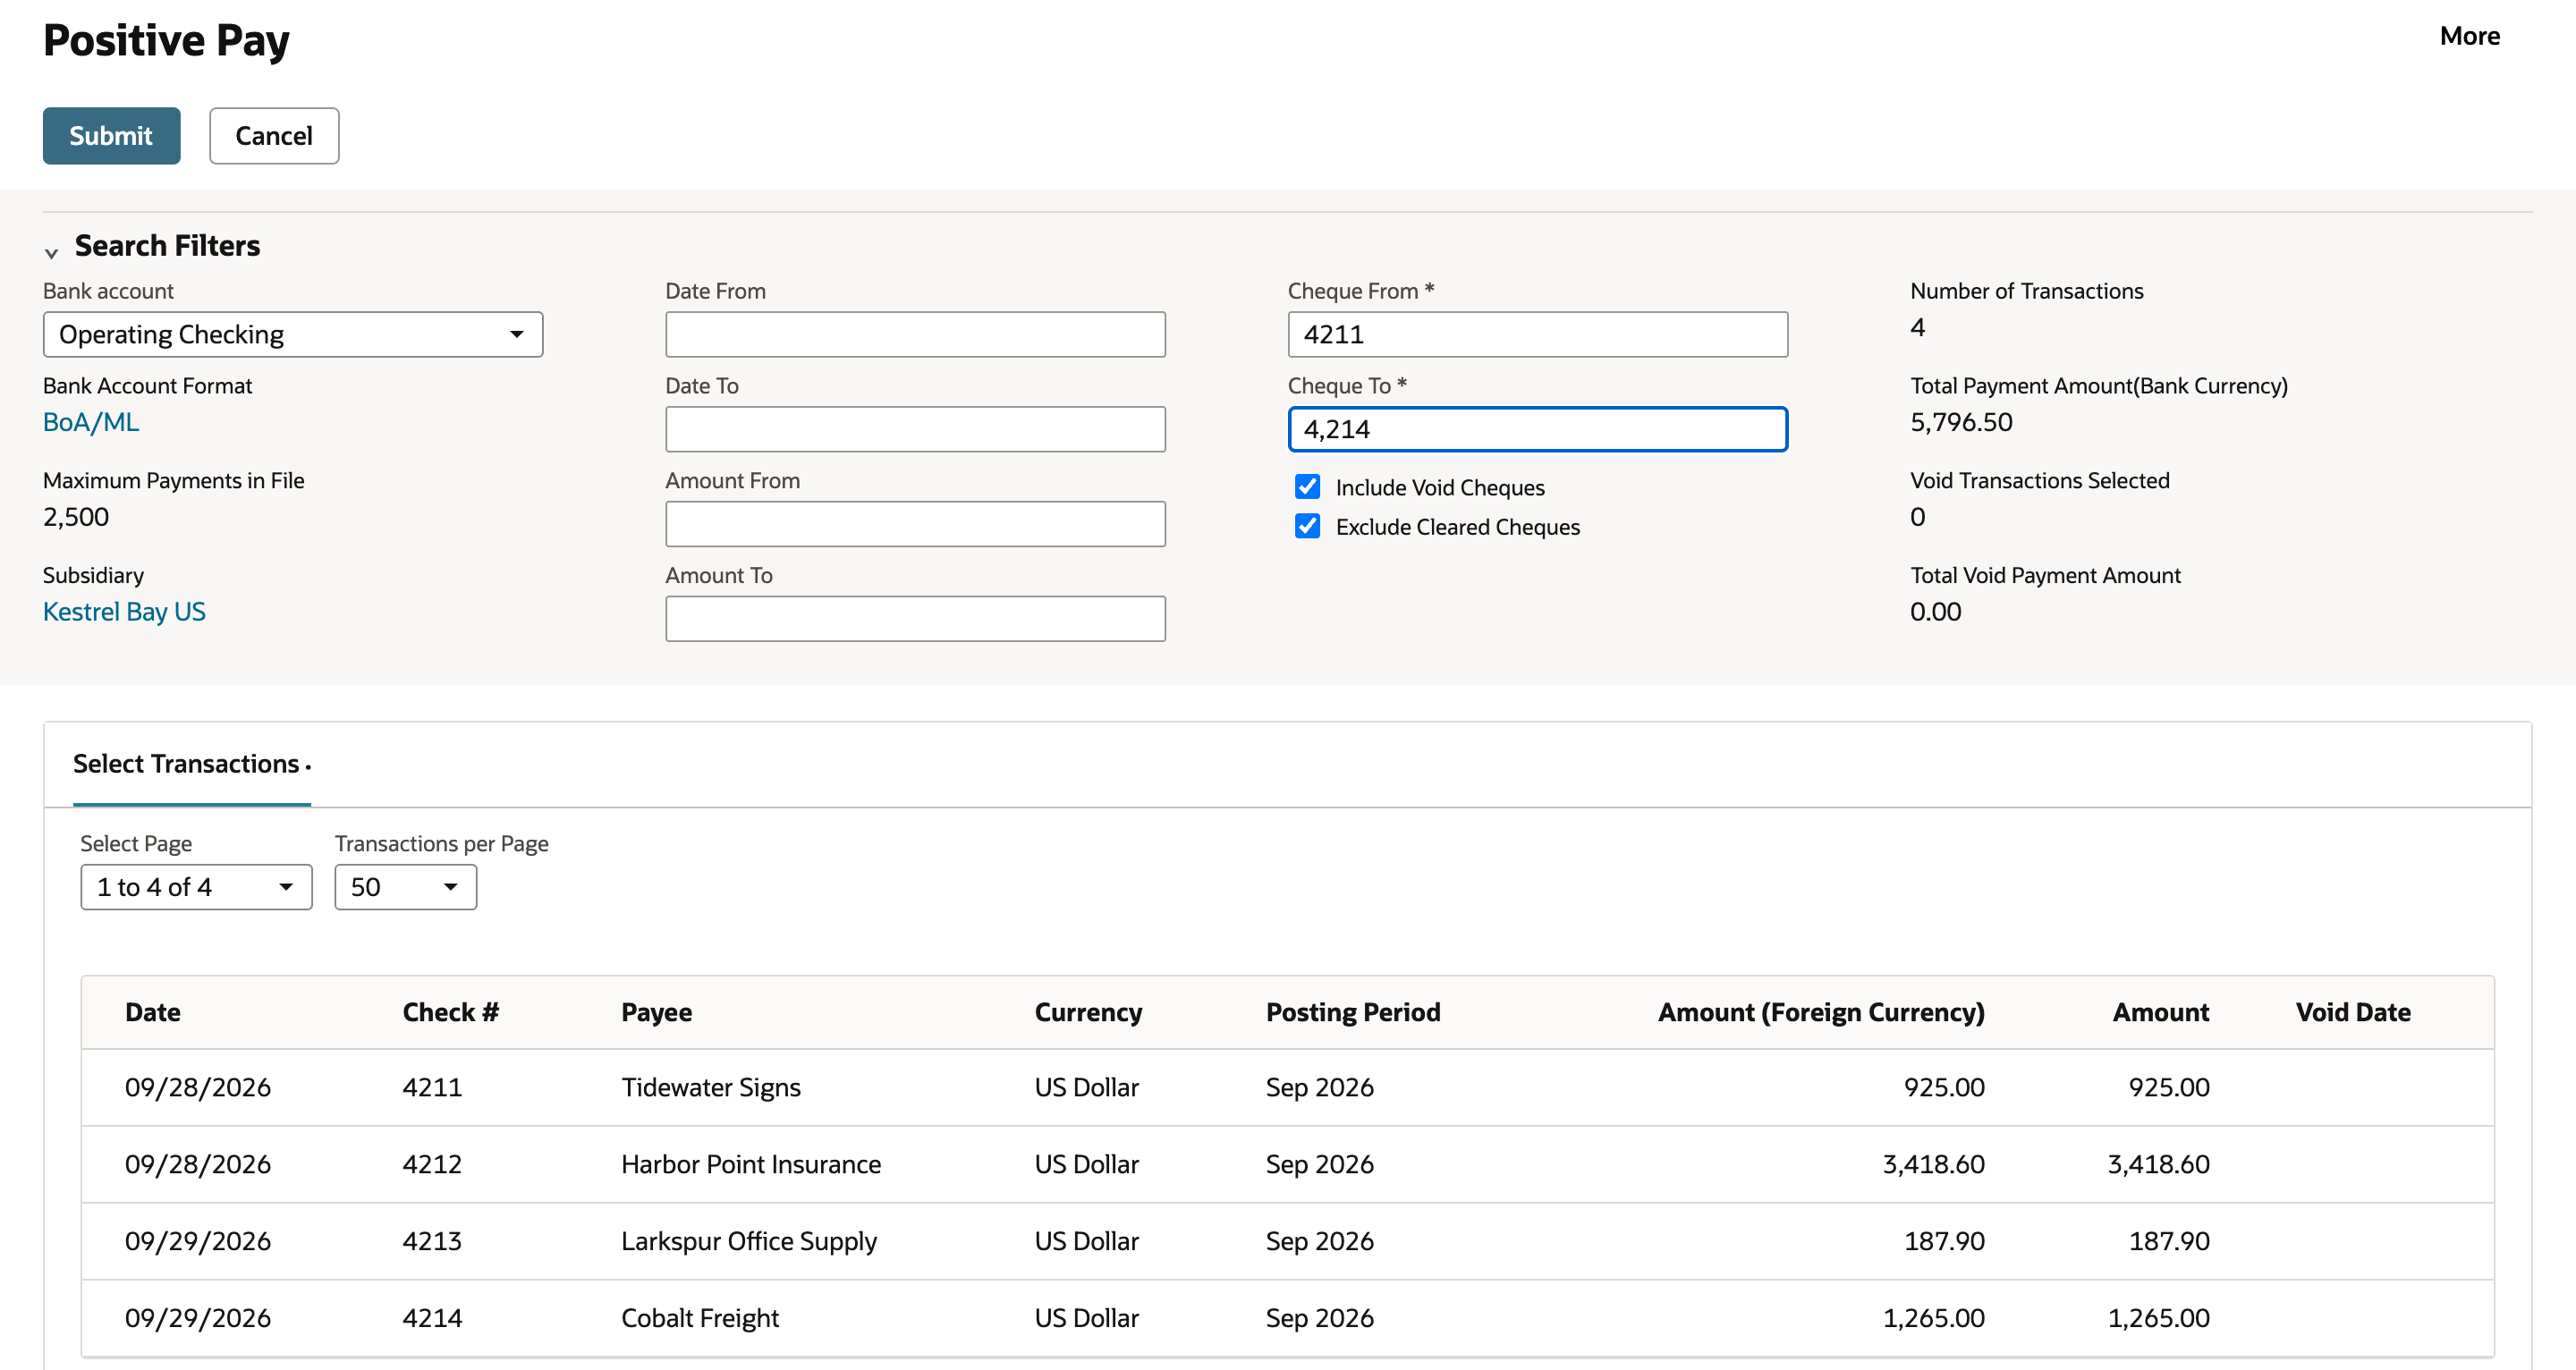Select the Cobalt Freight payee cell

pos(700,1319)
